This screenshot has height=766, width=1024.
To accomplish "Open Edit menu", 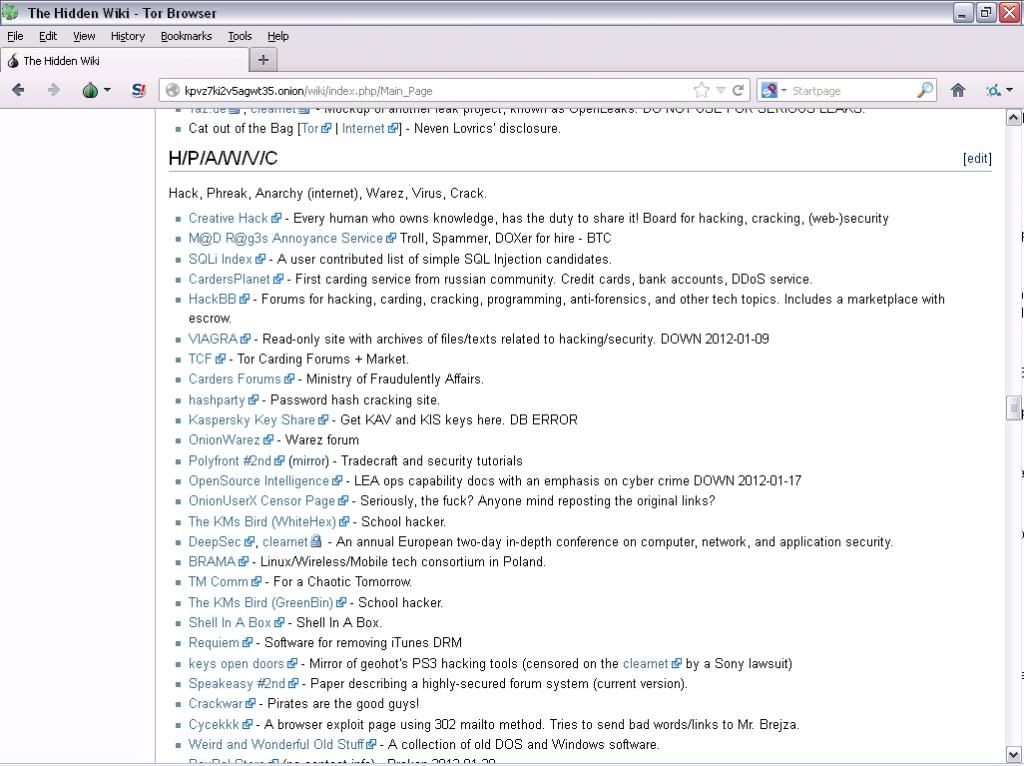I will (x=48, y=36).
